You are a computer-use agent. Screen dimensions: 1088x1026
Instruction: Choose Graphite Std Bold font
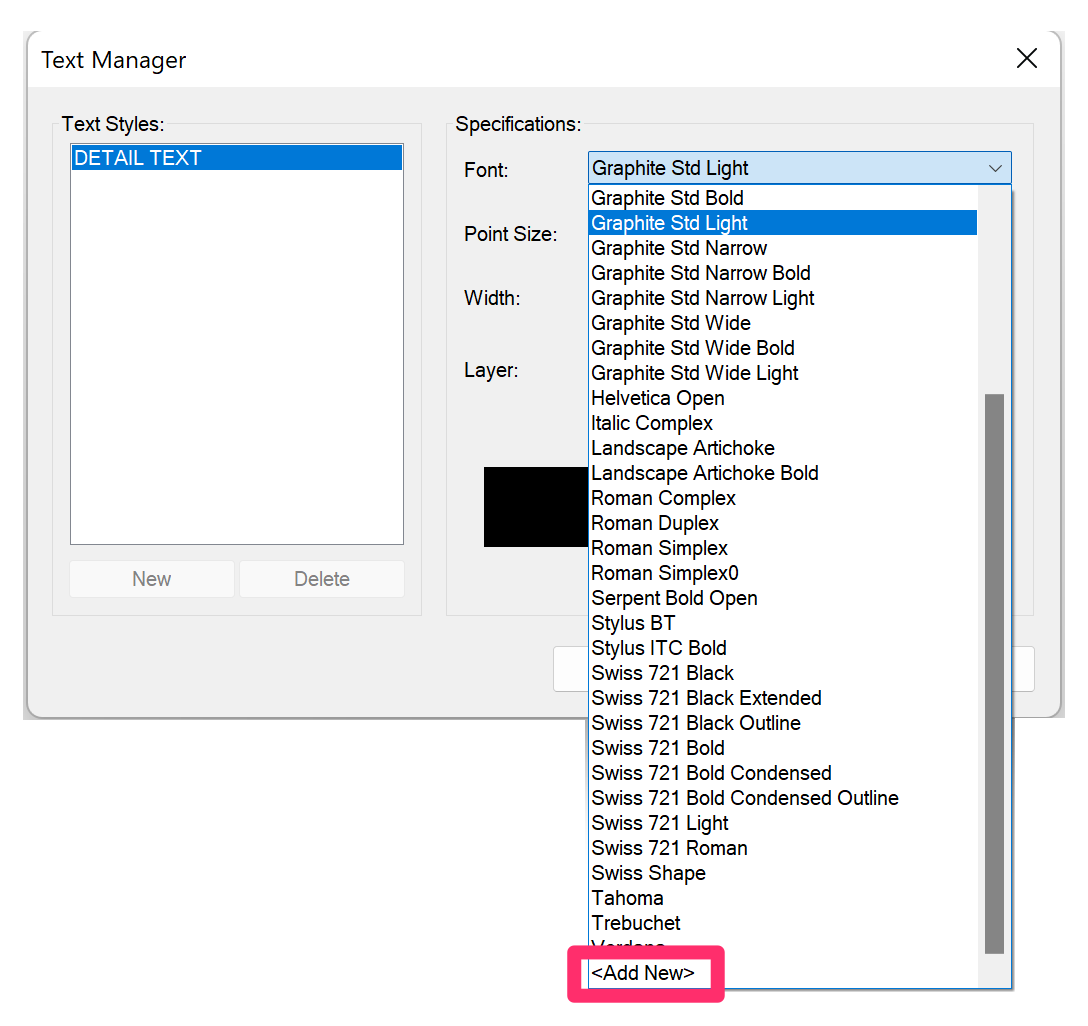tap(667, 198)
